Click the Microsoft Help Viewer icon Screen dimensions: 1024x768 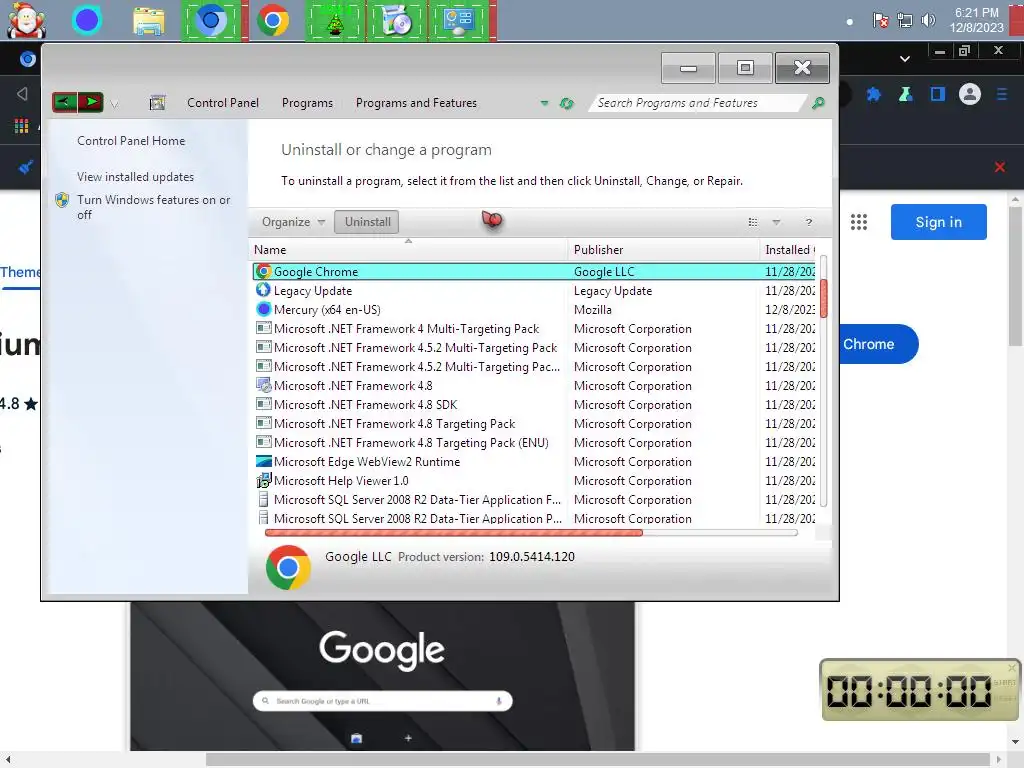pos(264,481)
